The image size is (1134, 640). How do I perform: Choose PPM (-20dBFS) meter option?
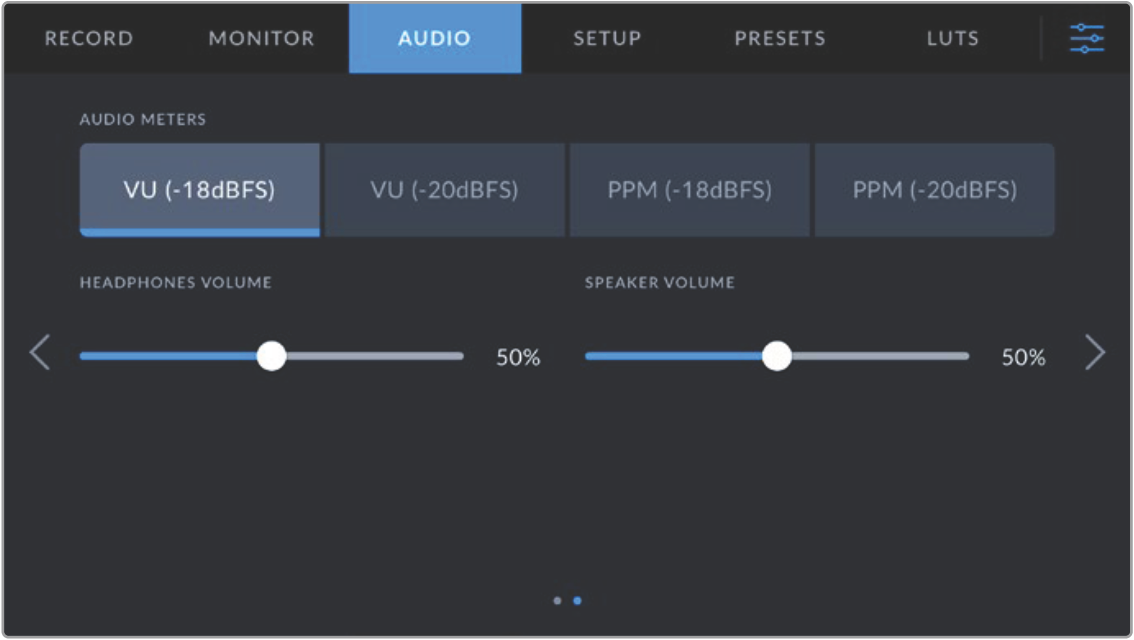[x=934, y=190]
